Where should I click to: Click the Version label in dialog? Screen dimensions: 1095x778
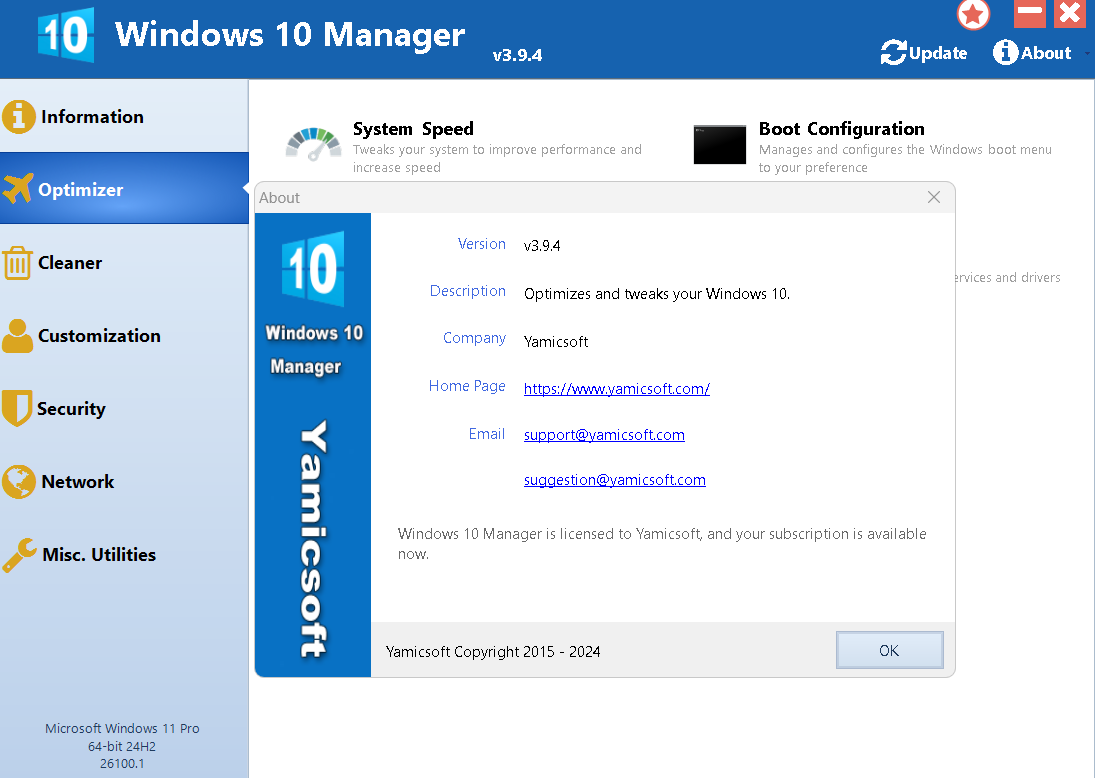pyautogui.click(x=481, y=244)
